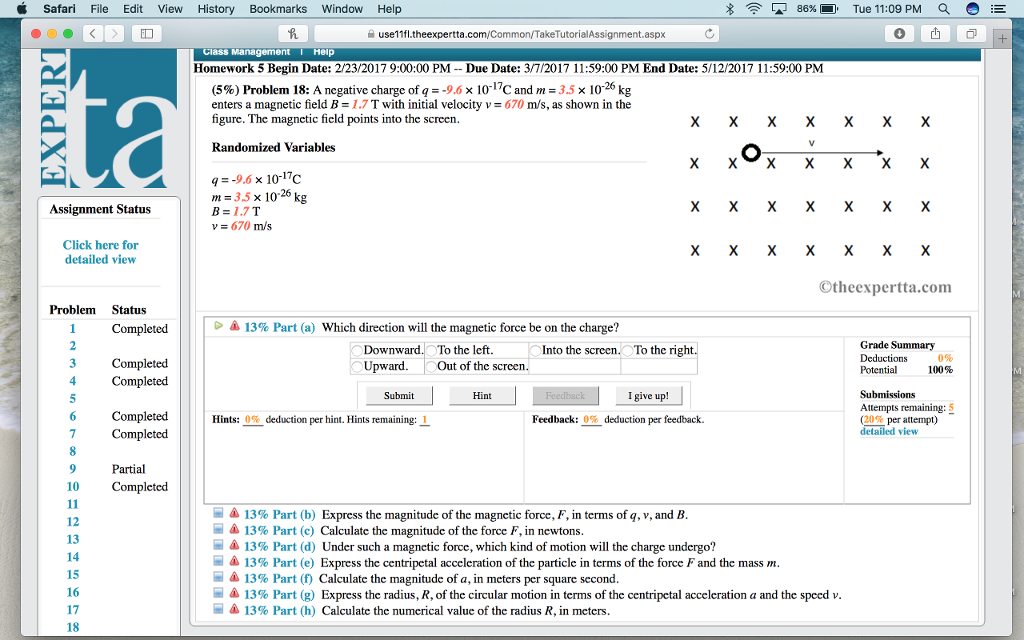Open the Bookmarks menu
Image resolution: width=1024 pixels, height=640 pixels.
click(x=278, y=8)
